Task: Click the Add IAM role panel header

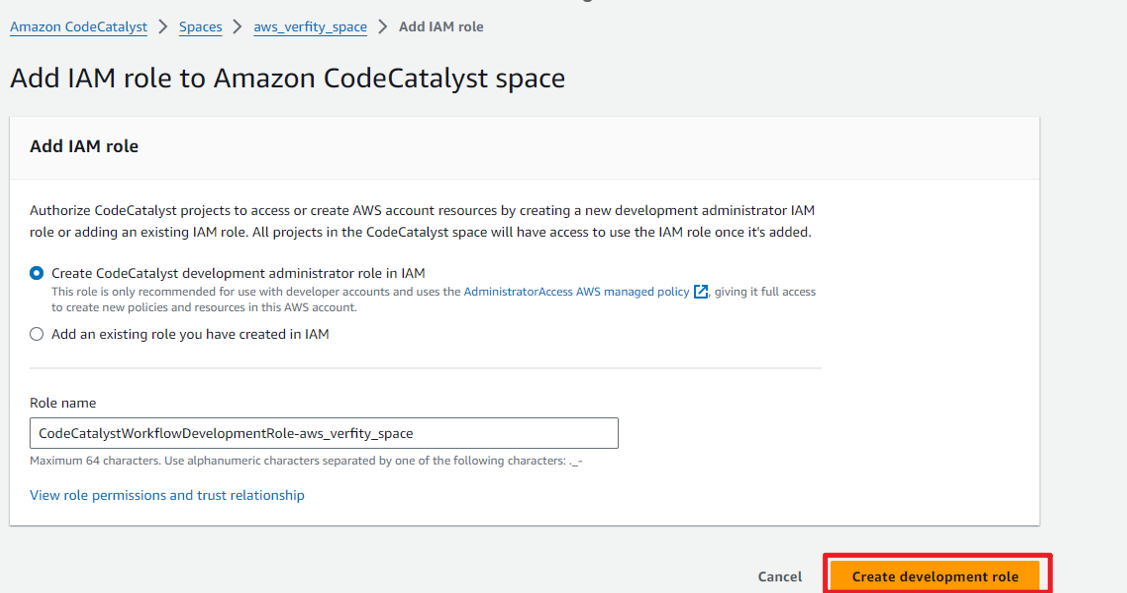Action: (x=84, y=146)
